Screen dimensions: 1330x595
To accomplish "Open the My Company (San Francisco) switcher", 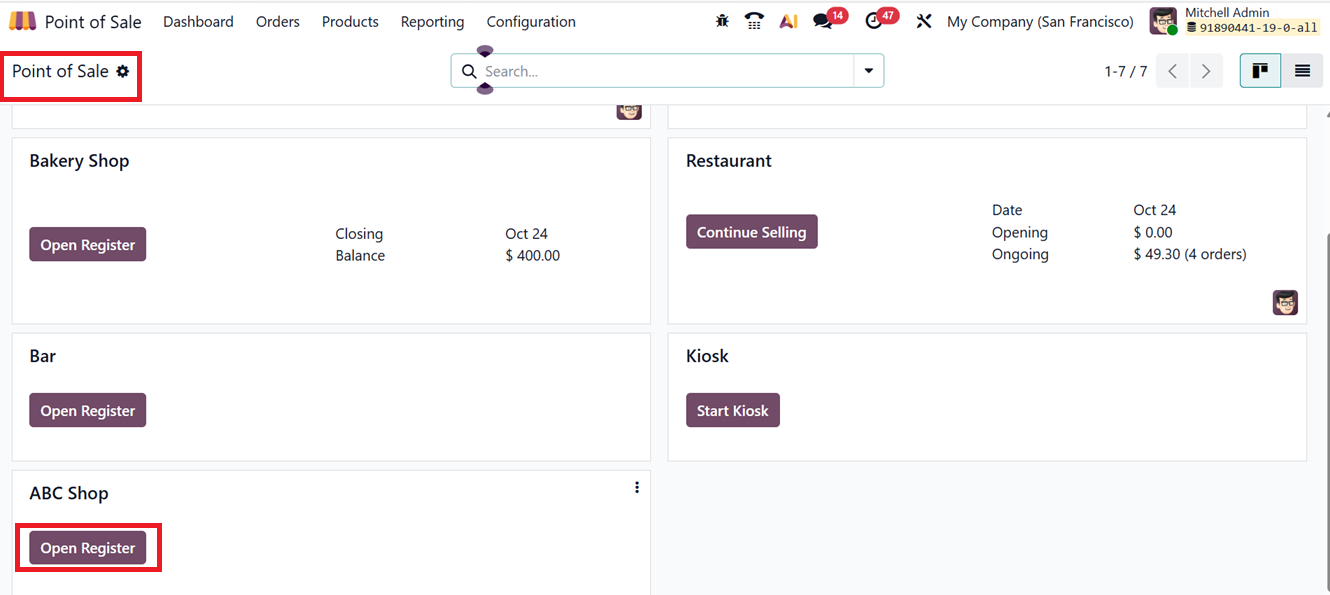I will 1040,21.
